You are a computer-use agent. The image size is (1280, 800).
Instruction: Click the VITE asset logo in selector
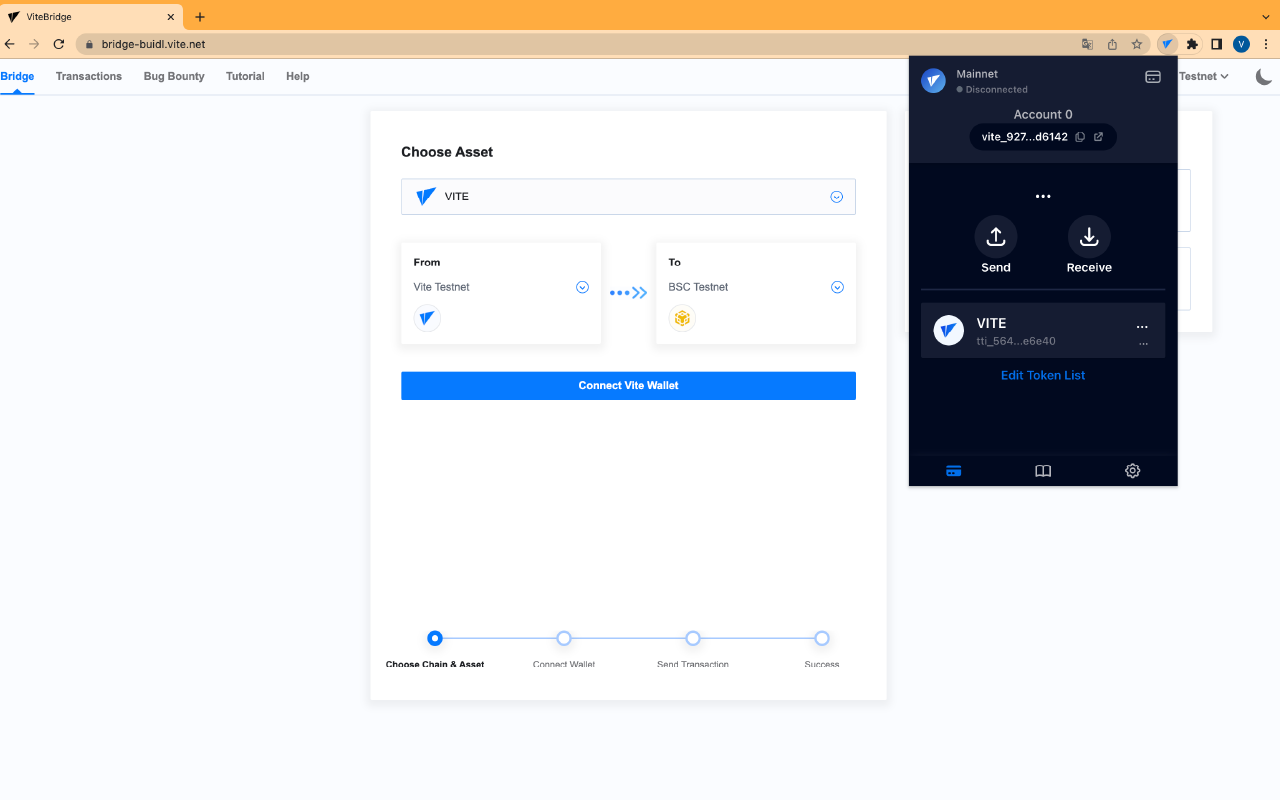click(x=426, y=196)
